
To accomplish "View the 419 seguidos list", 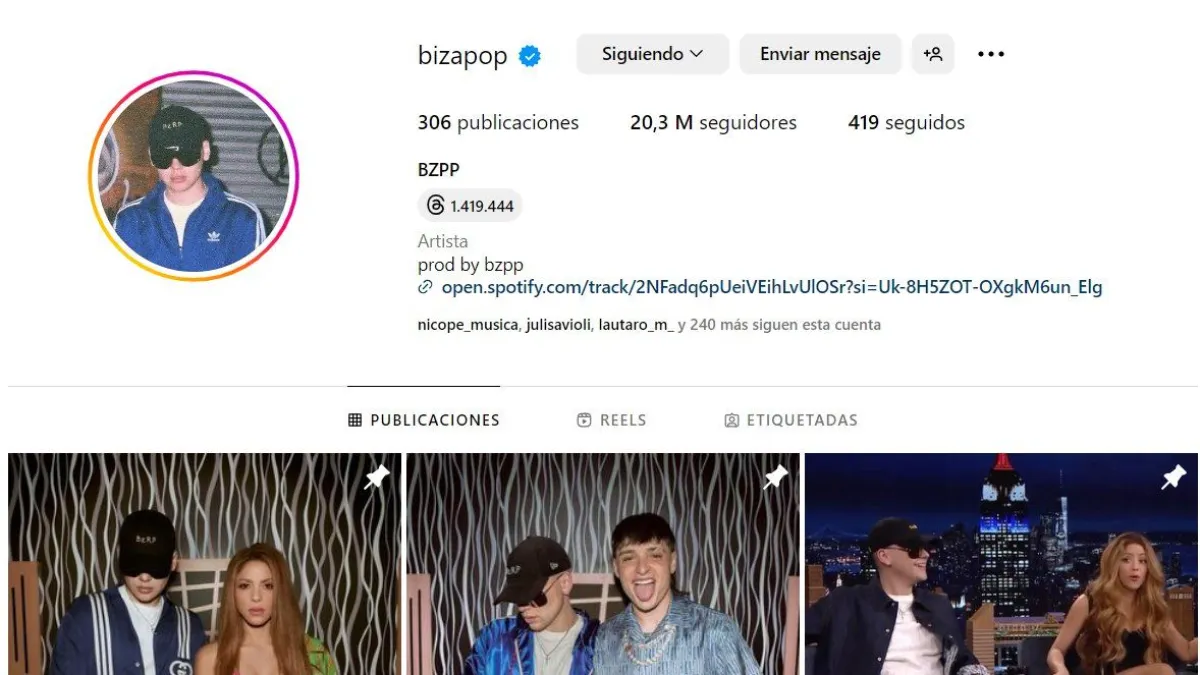I will pyautogui.click(x=906, y=123).
